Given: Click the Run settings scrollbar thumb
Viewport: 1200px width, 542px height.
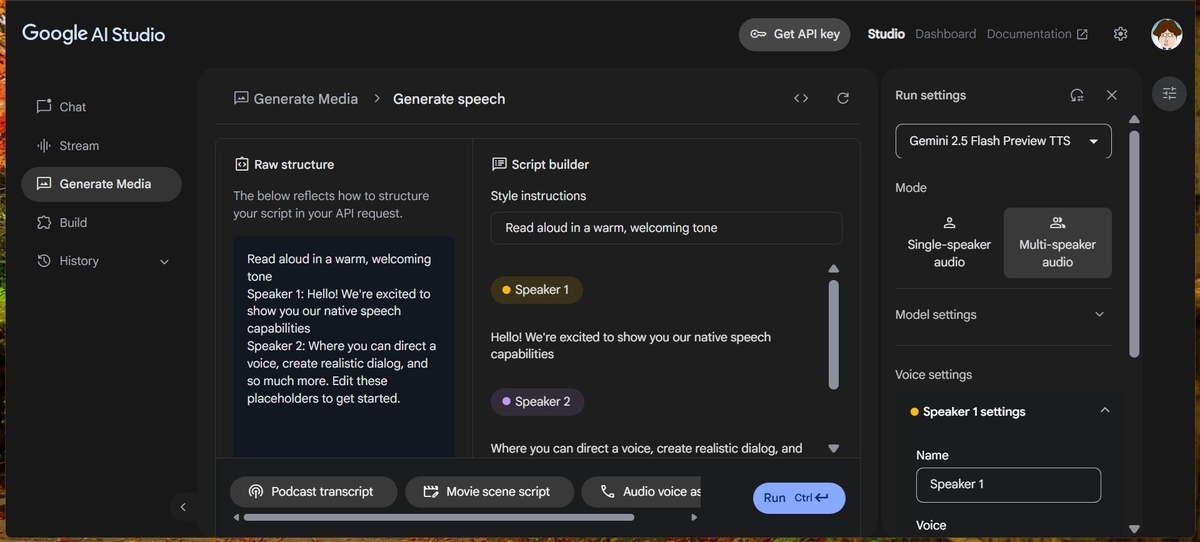Looking at the screenshot, I should pyautogui.click(x=1134, y=243).
